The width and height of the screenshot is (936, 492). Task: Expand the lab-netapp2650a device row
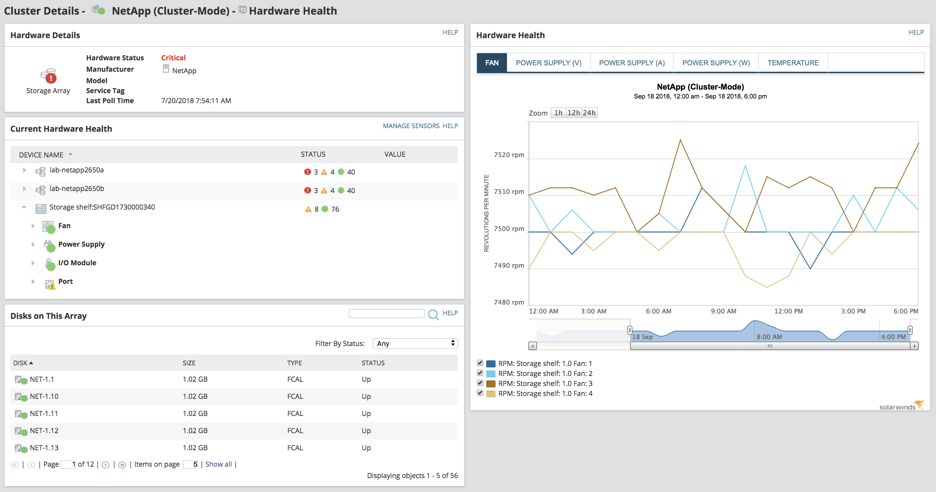coord(24,171)
